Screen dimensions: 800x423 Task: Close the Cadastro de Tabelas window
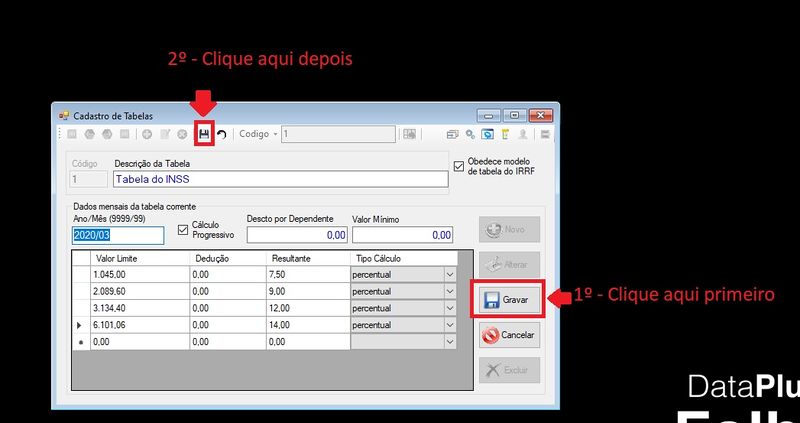click(541, 116)
